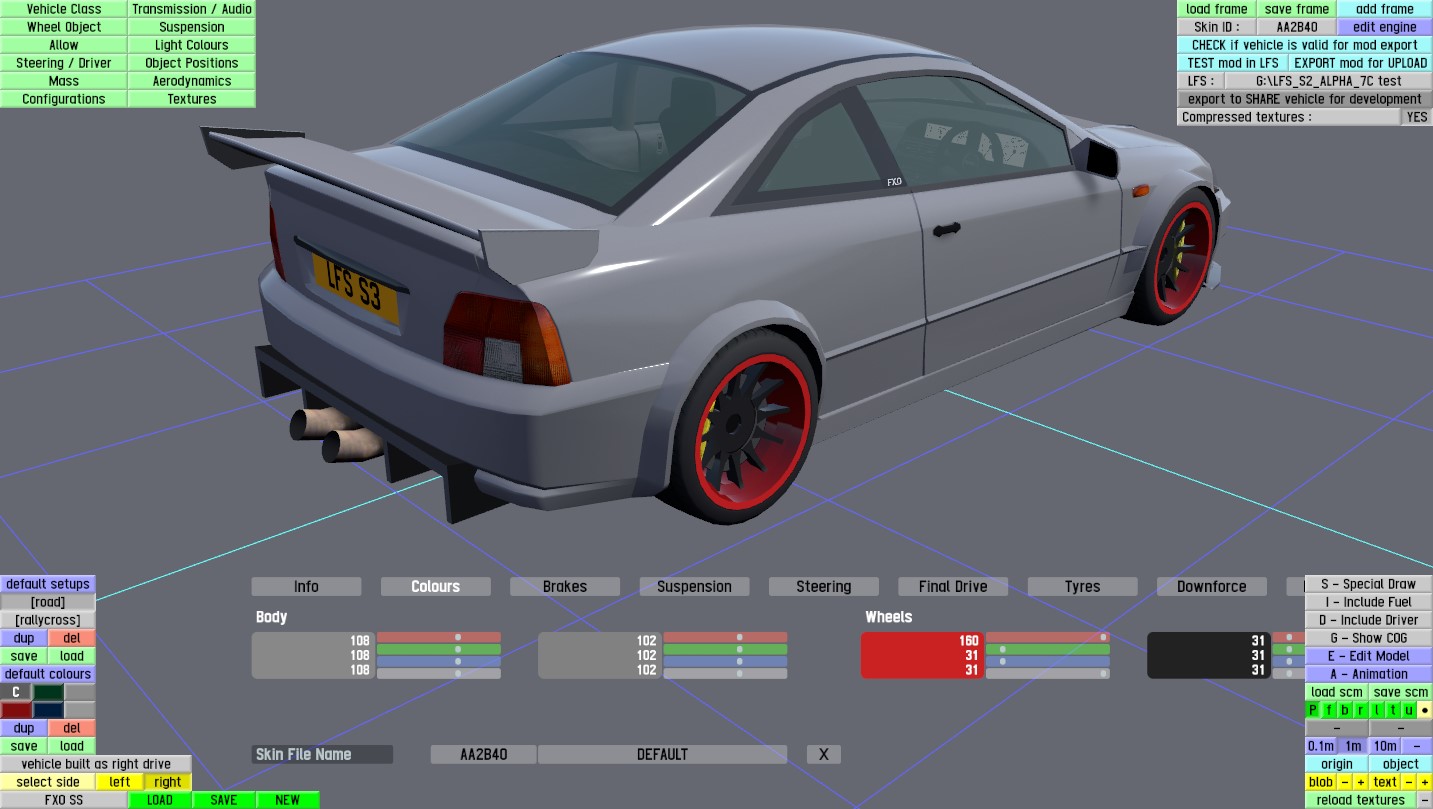Click the X beside DEFAULT skin name
The height and width of the screenshot is (809, 1433).
pyautogui.click(x=824, y=754)
